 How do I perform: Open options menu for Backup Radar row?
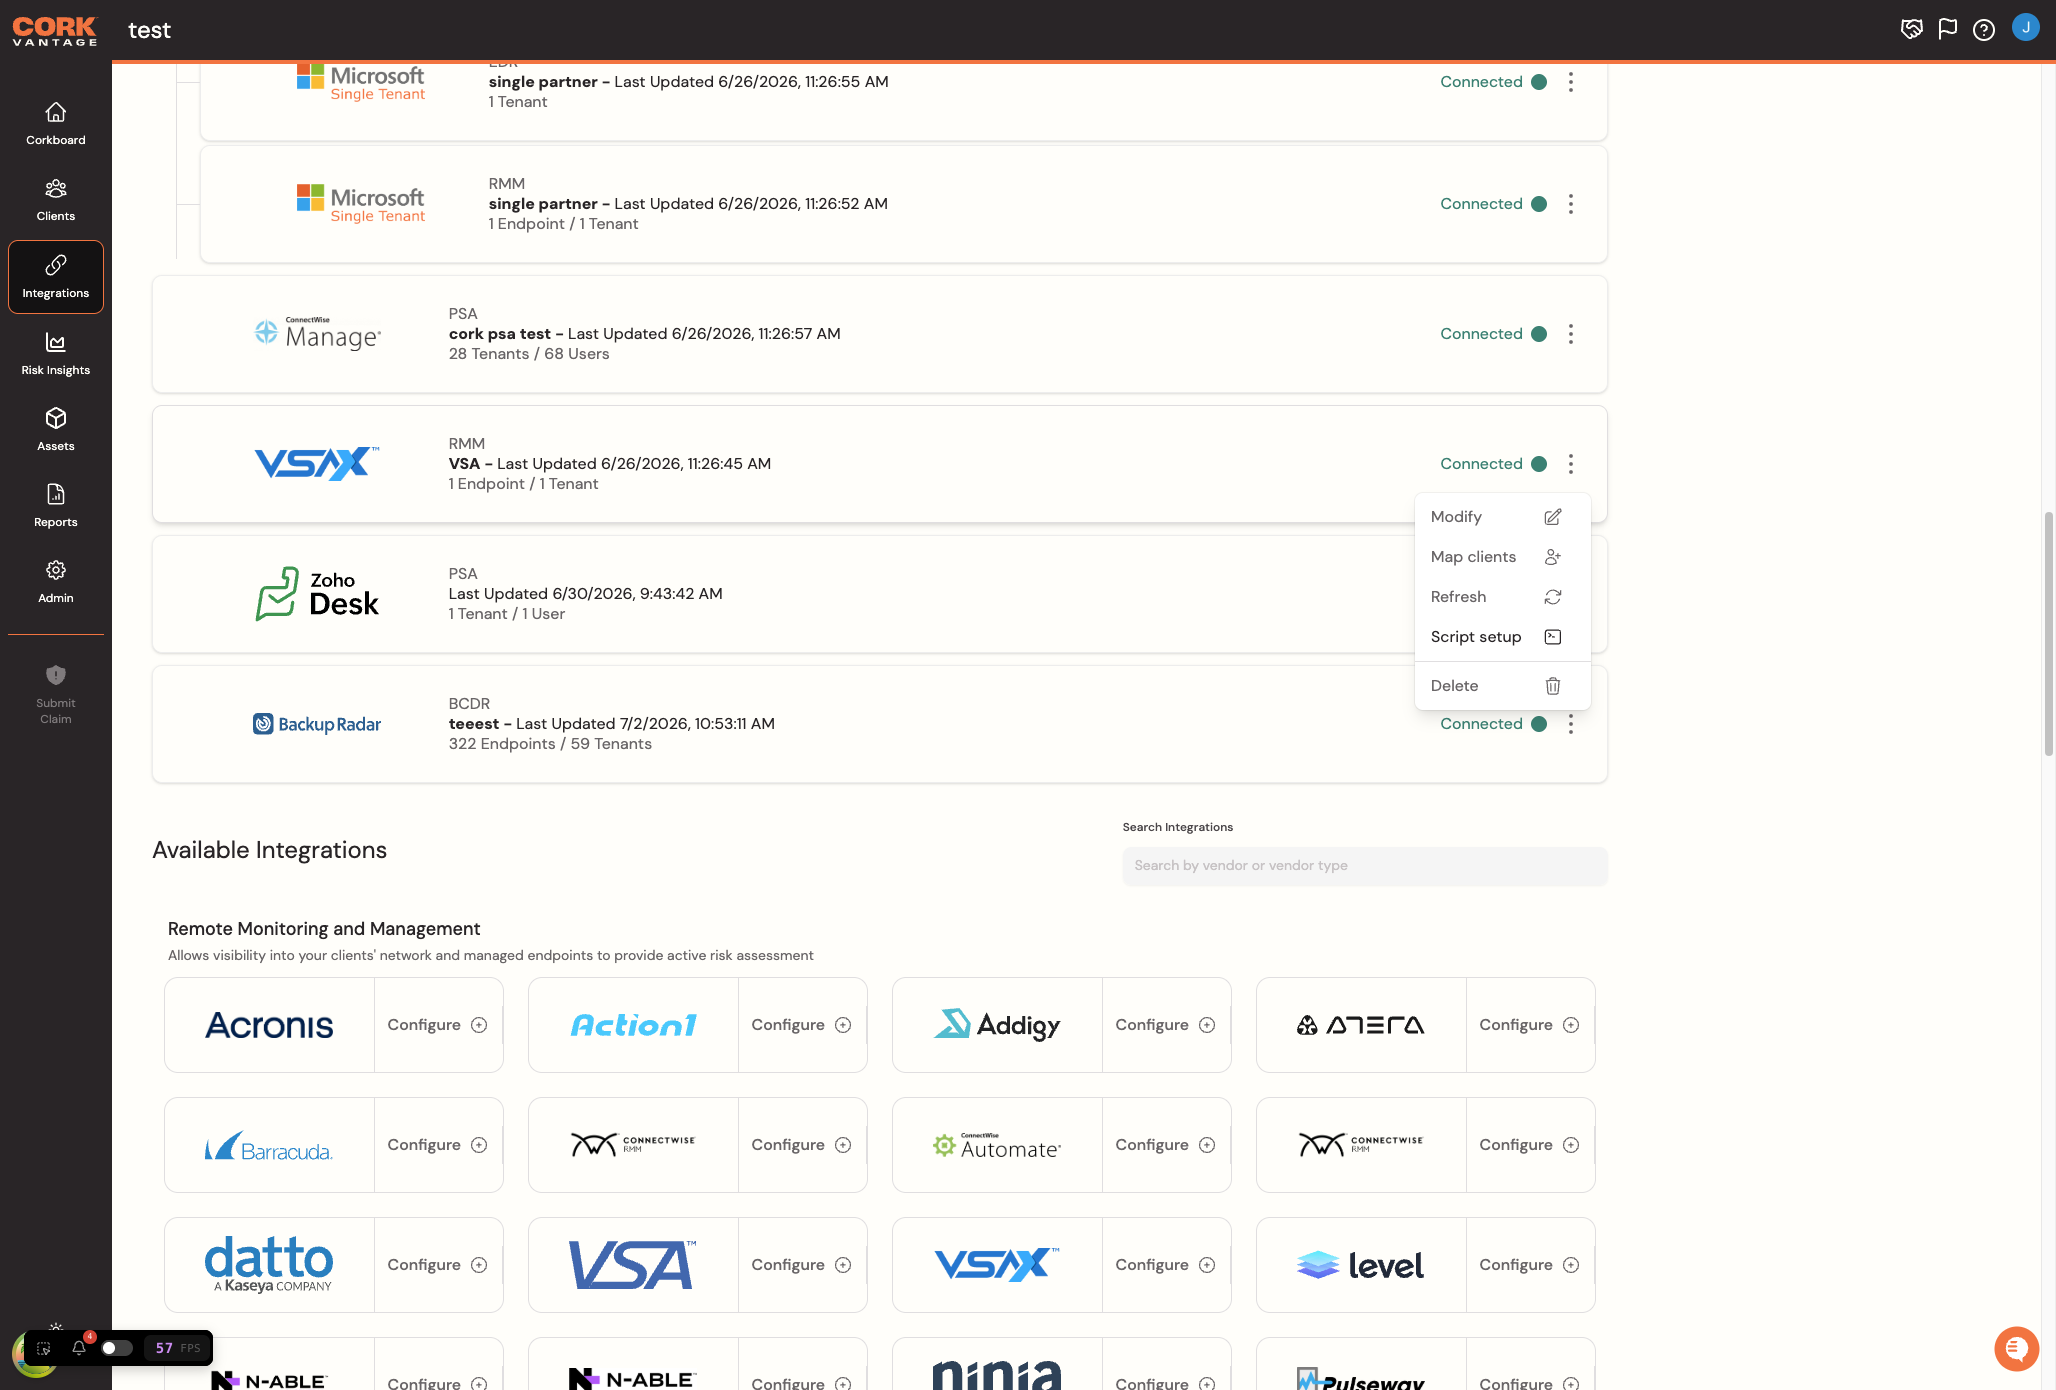pos(1571,724)
